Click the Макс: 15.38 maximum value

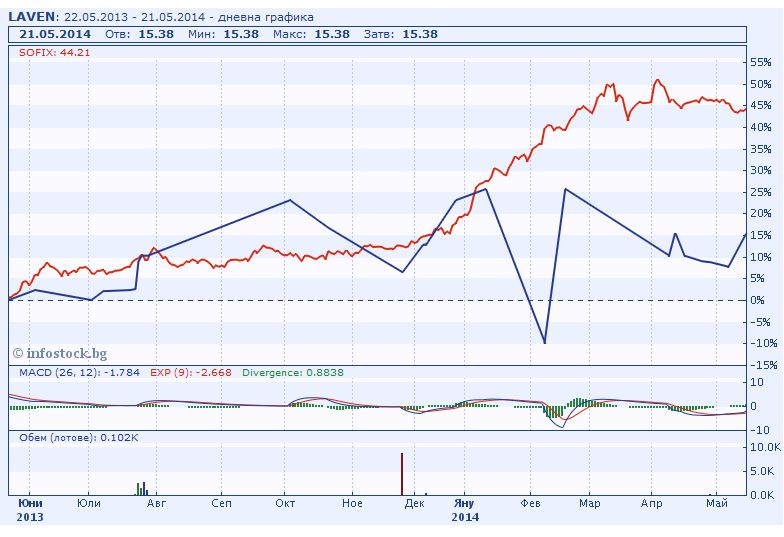[x=312, y=34]
